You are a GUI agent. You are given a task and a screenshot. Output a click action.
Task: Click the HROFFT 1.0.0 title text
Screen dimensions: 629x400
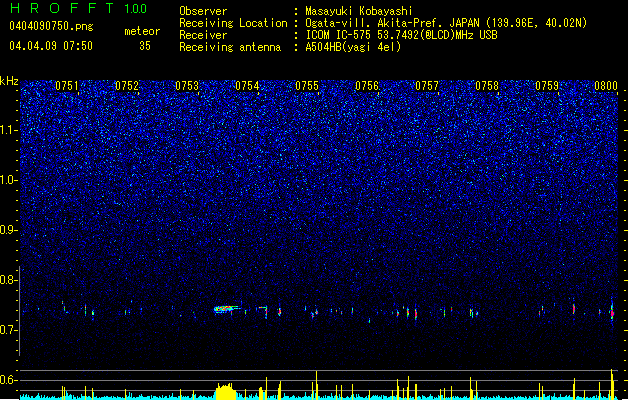tap(78, 8)
